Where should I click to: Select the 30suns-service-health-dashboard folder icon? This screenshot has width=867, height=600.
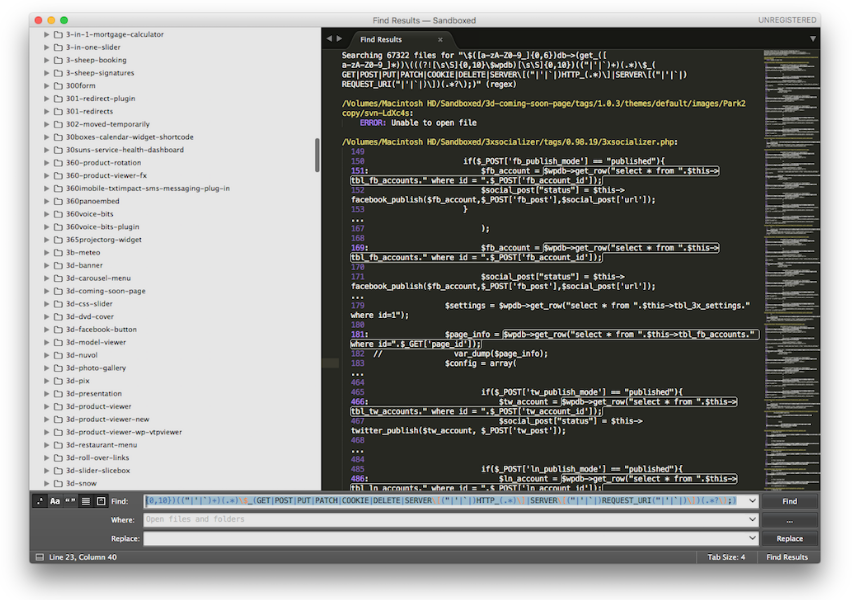(x=58, y=150)
